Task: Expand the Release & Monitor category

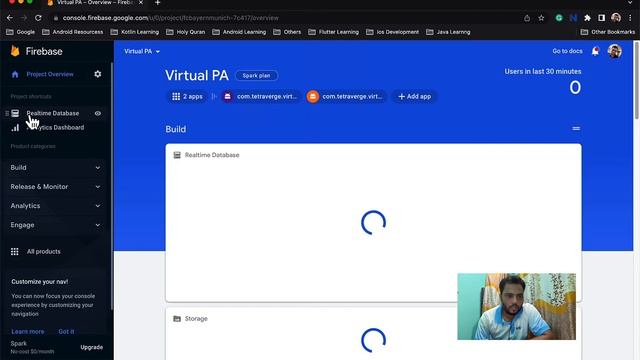Action: pyautogui.click(x=56, y=187)
